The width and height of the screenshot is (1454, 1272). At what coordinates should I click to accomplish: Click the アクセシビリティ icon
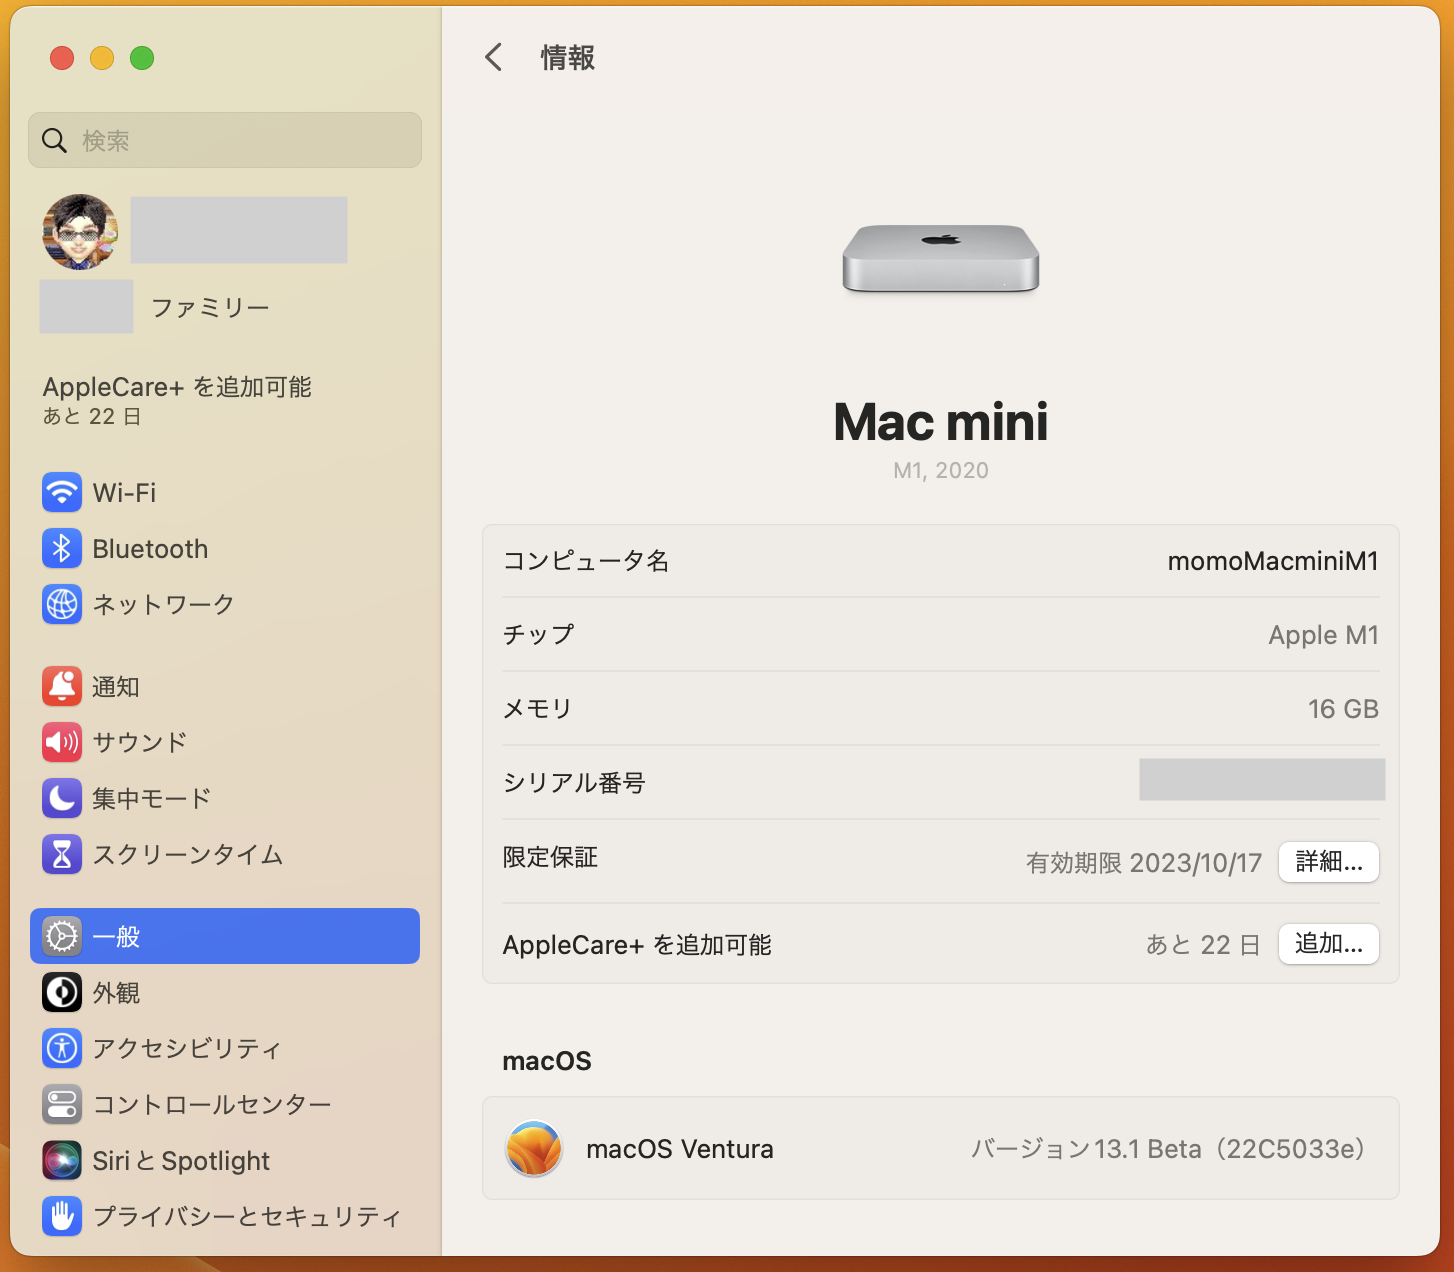tap(62, 1048)
